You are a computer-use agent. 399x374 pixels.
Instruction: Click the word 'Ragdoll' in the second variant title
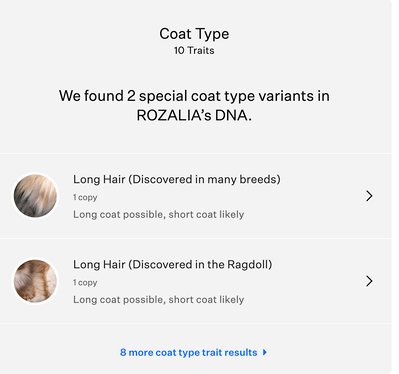click(x=250, y=265)
